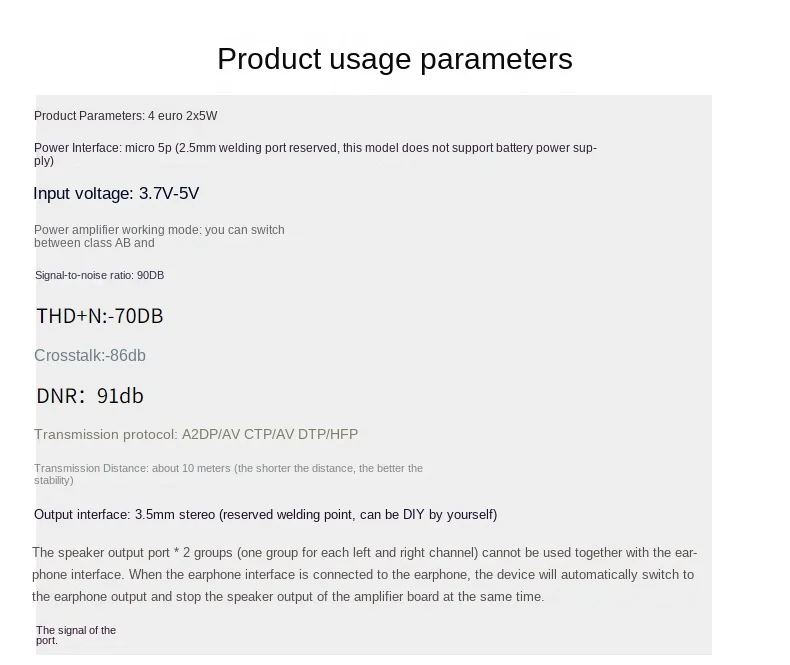Click the "Product usage parameters" heading
The width and height of the screenshot is (790, 665).
click(x=394, y=59)
